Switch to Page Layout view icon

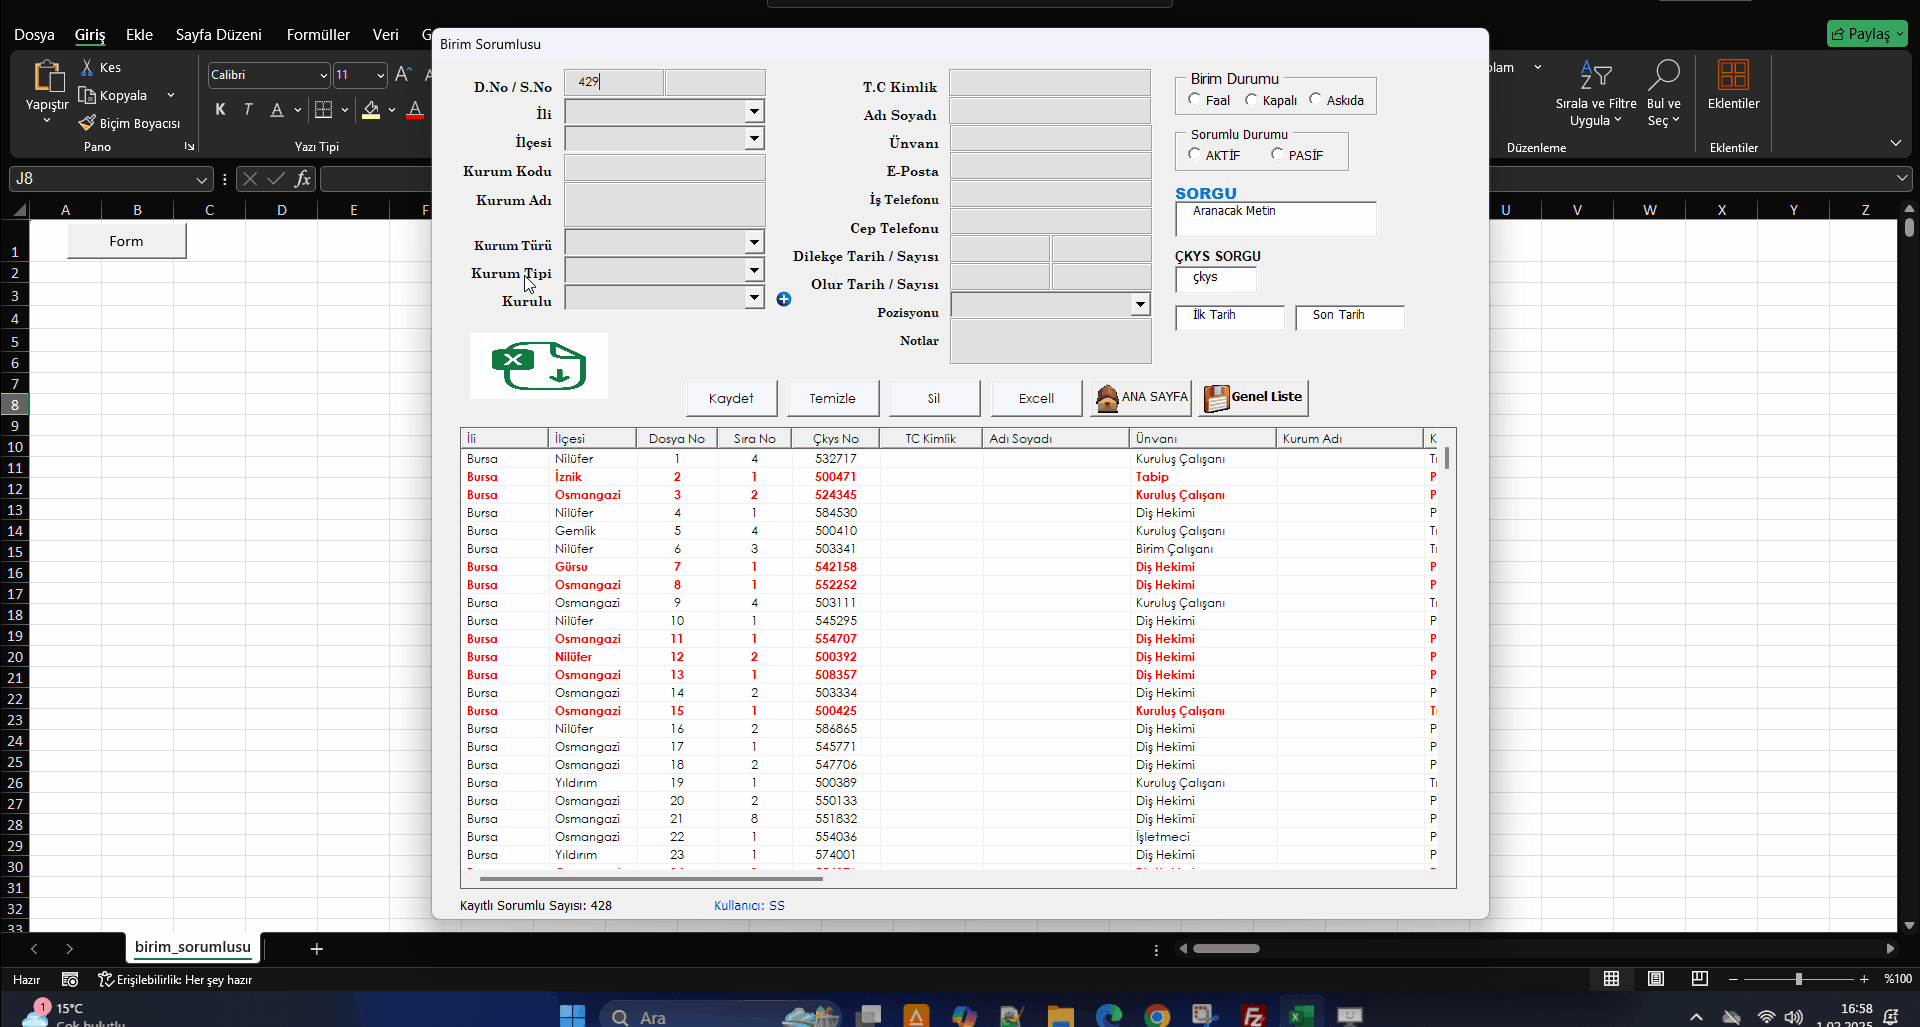[1656, 979]
